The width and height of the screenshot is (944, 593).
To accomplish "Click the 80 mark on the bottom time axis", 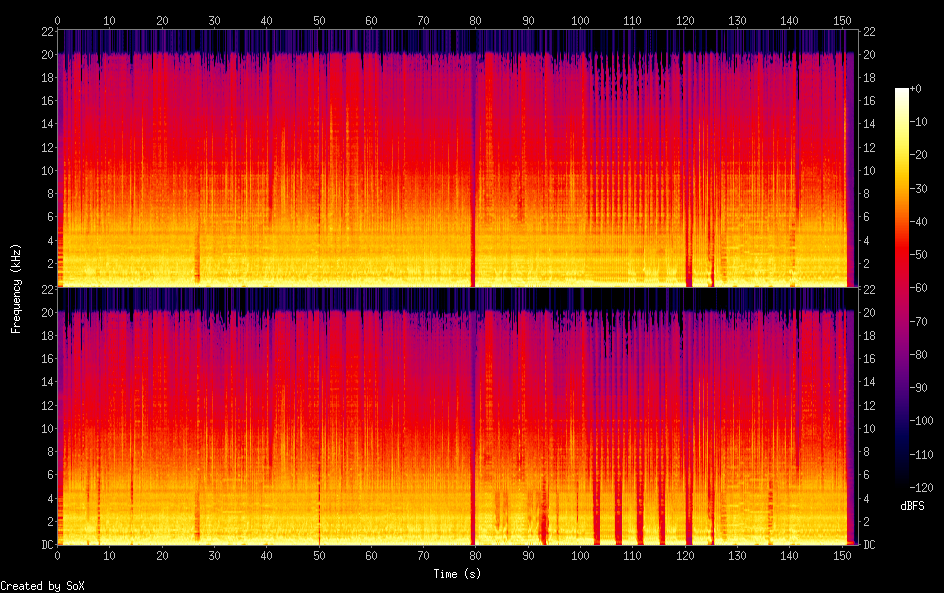I will coord(475,555).
